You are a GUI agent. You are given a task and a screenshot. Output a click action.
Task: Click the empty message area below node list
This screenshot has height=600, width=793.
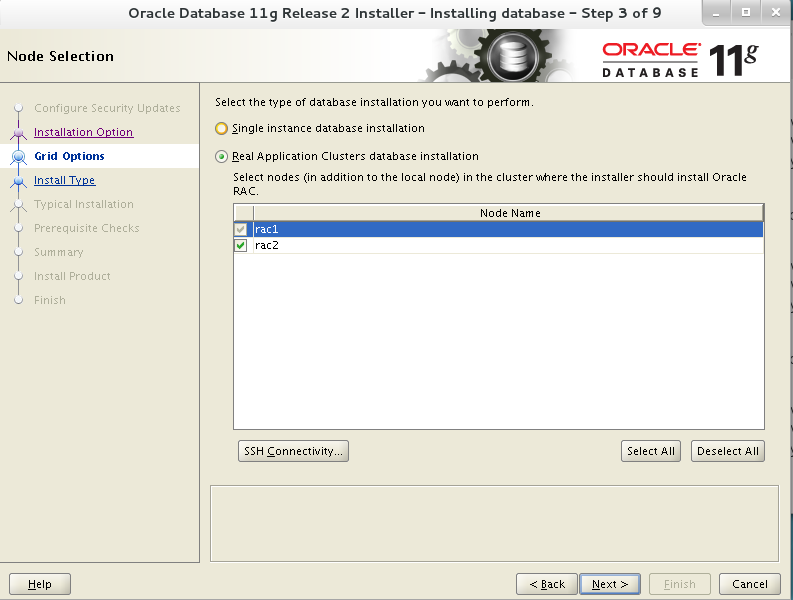pyautogui.click(x=494, y=524)
